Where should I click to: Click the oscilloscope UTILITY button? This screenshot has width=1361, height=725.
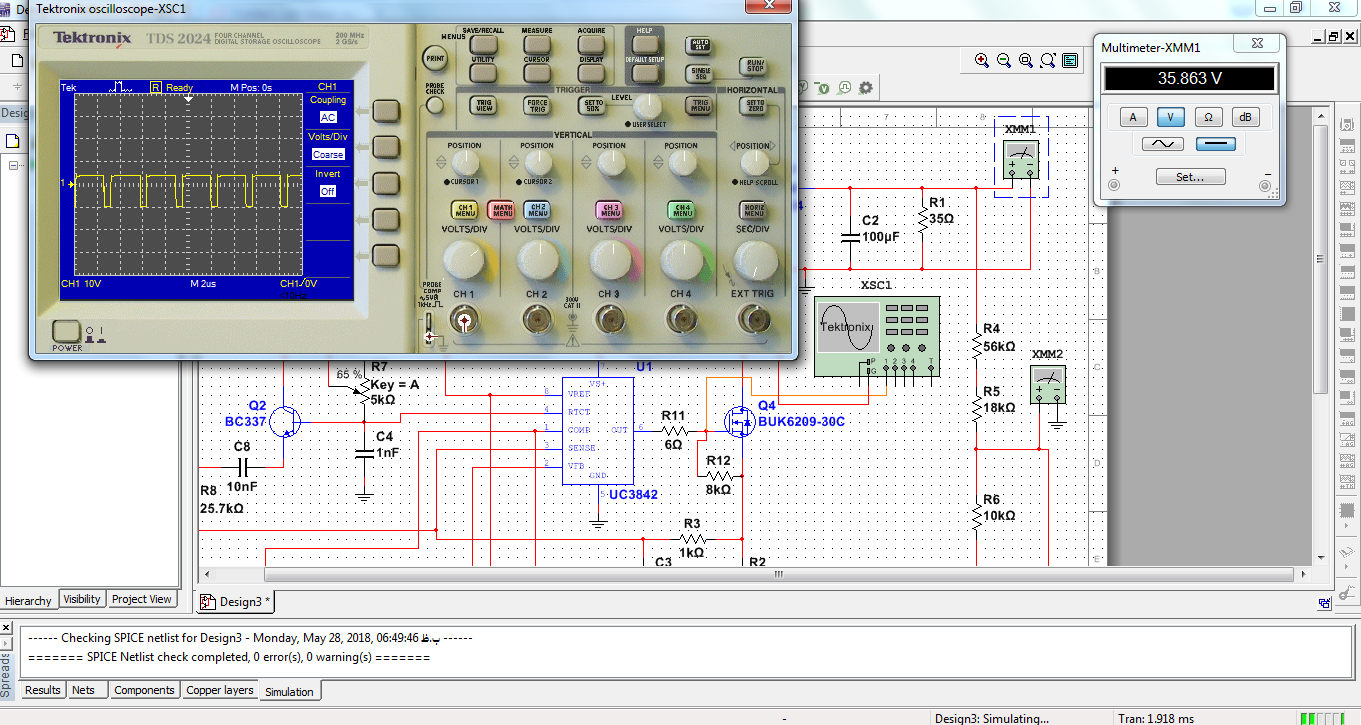pyautogui.click(x=484, y=73)
